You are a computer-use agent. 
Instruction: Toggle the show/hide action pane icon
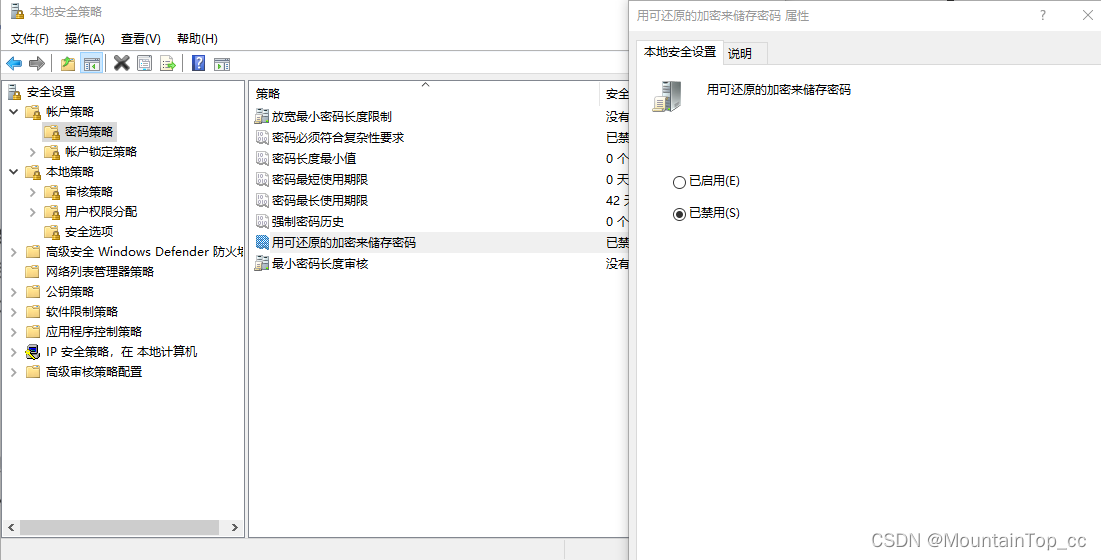(x=222, y=64)
